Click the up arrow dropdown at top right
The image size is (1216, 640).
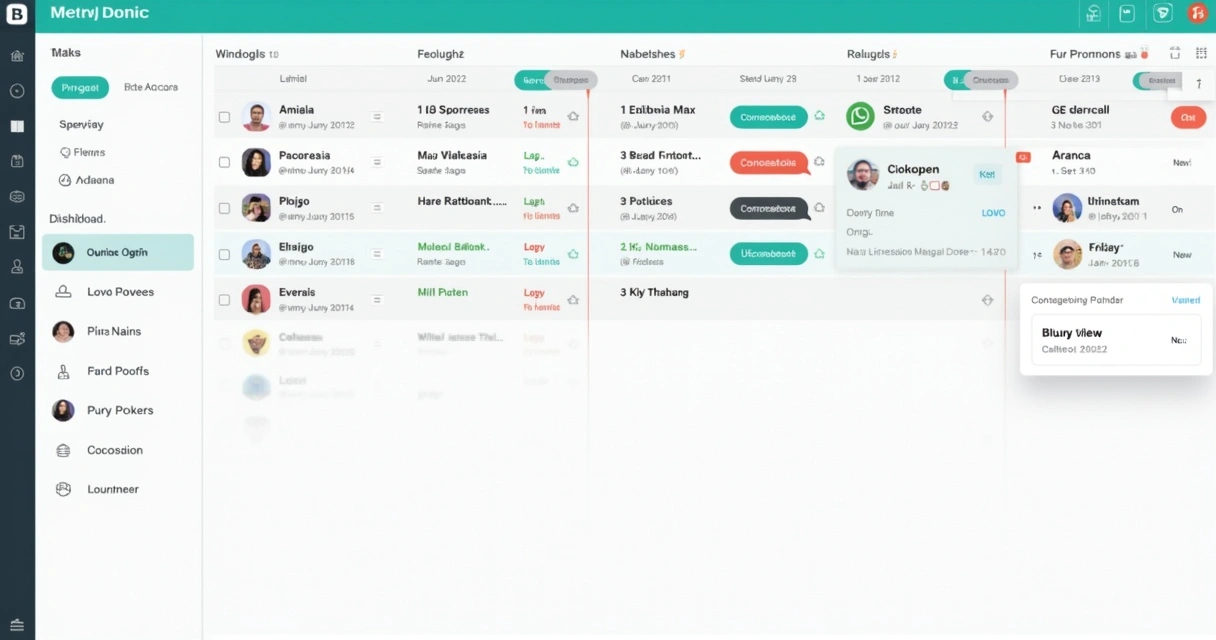coord(1199,84)
